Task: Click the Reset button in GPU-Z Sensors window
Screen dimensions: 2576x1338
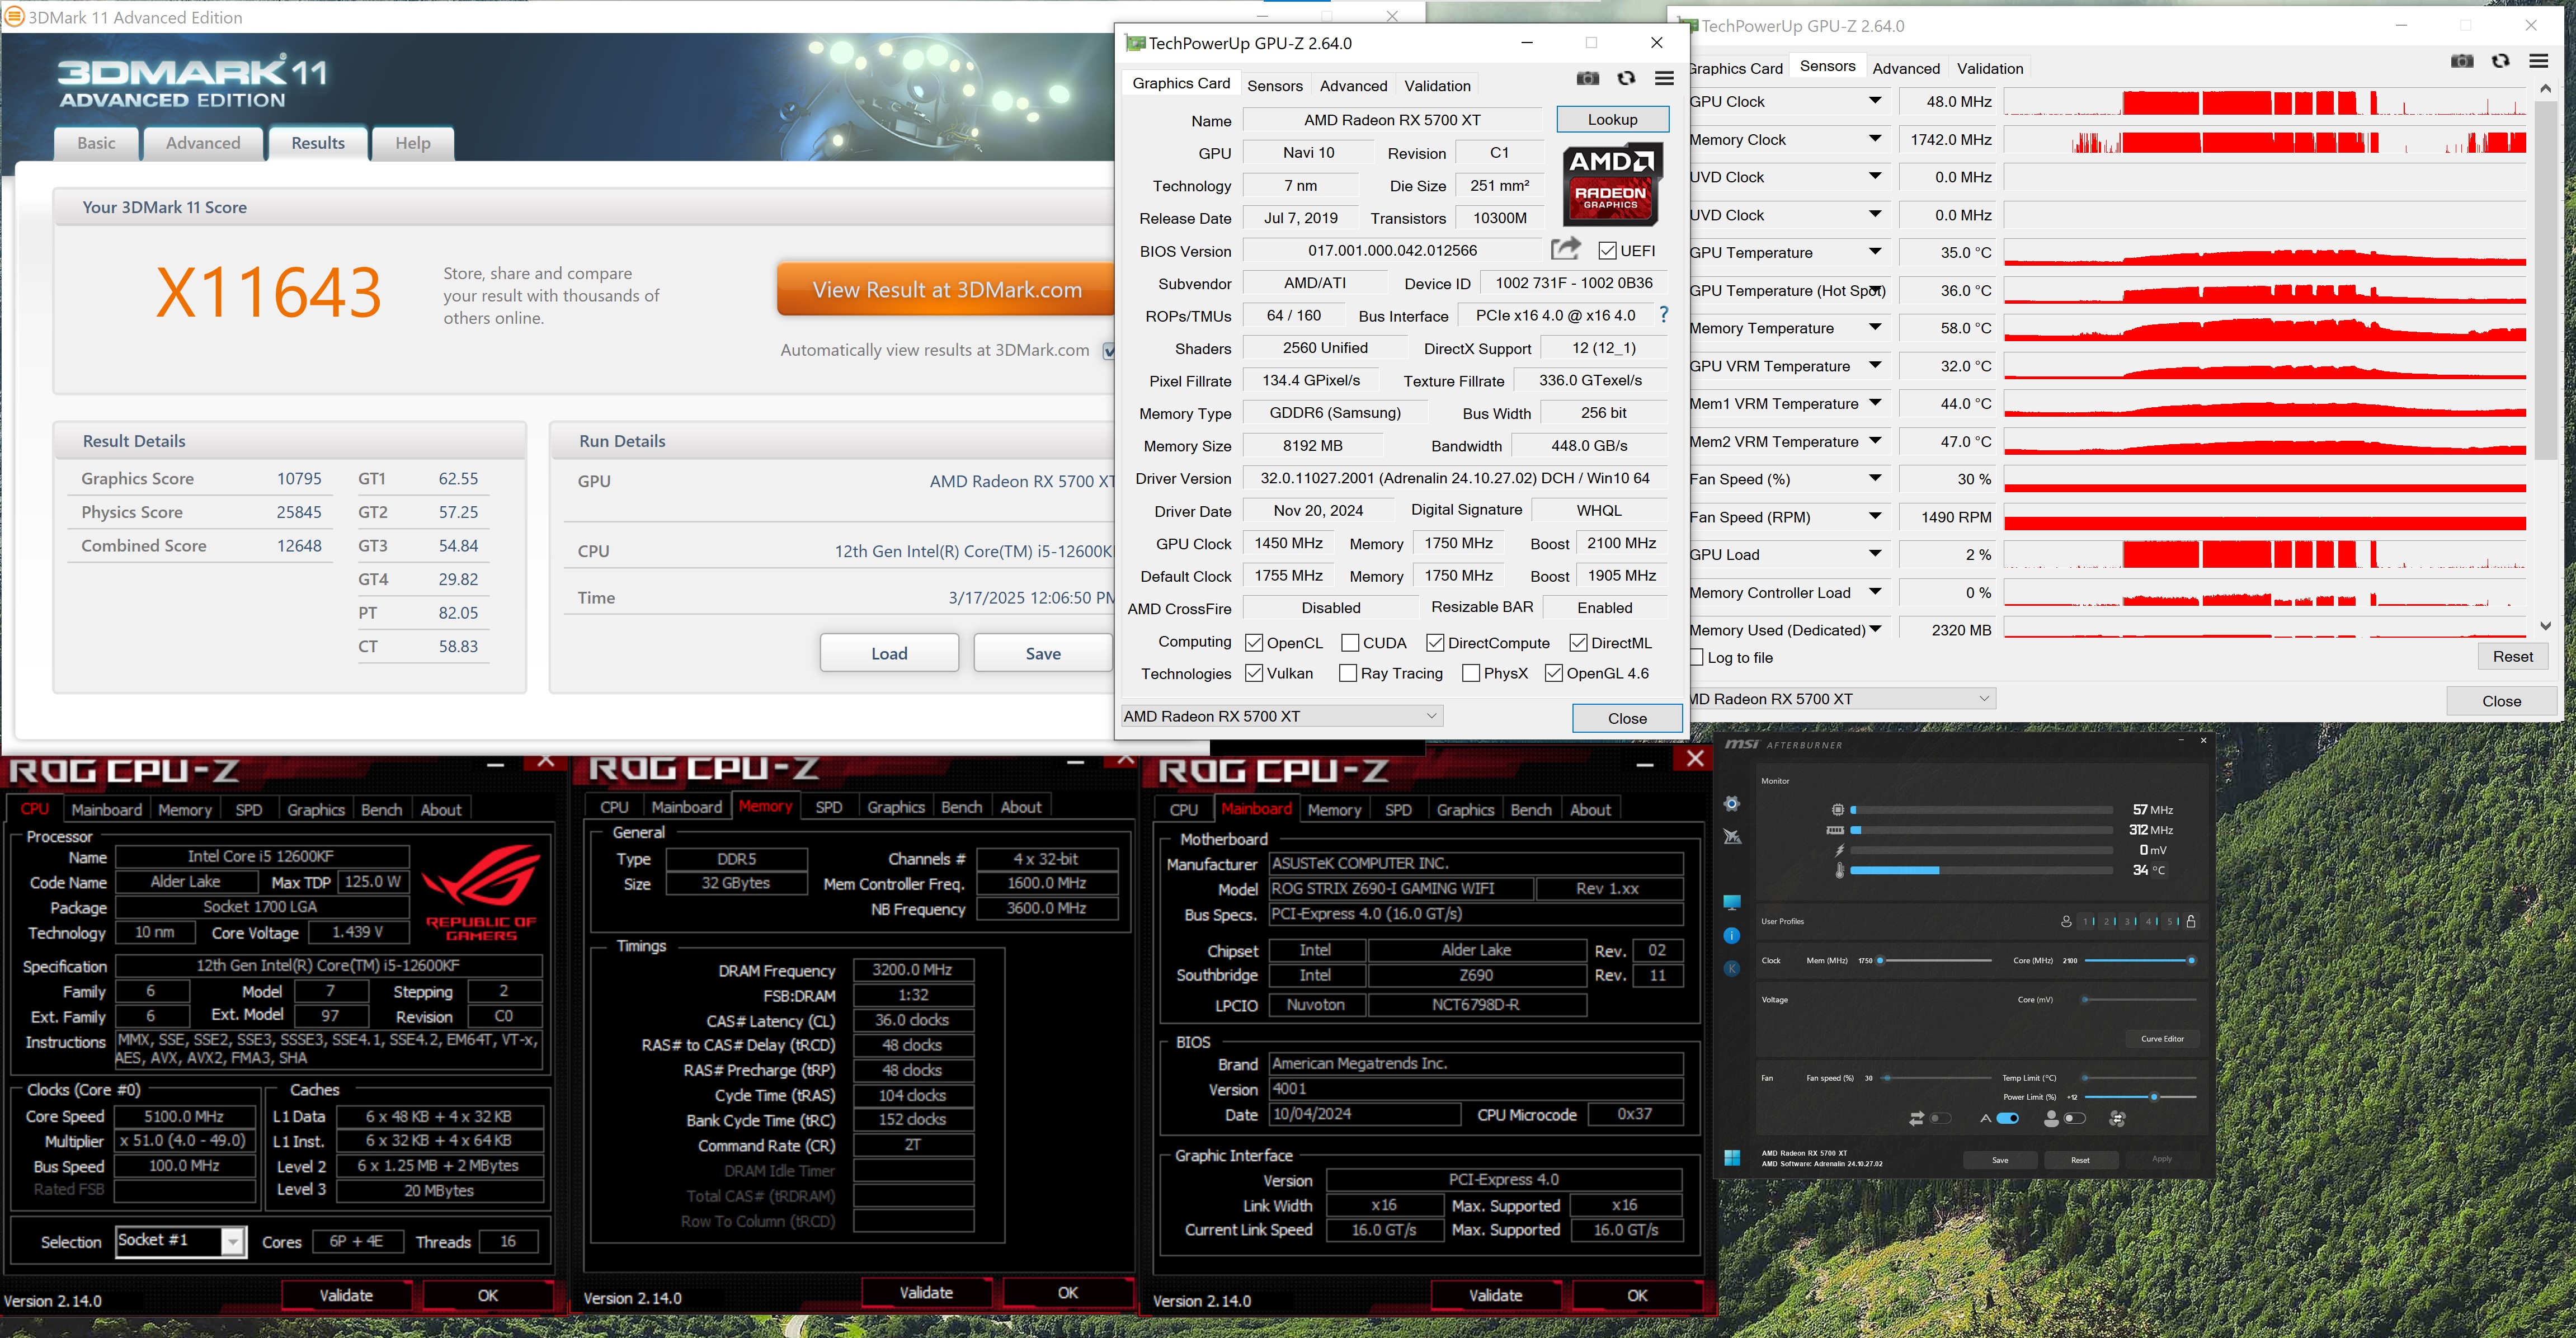Action: pyautogui.click(x=2512, y=656)
